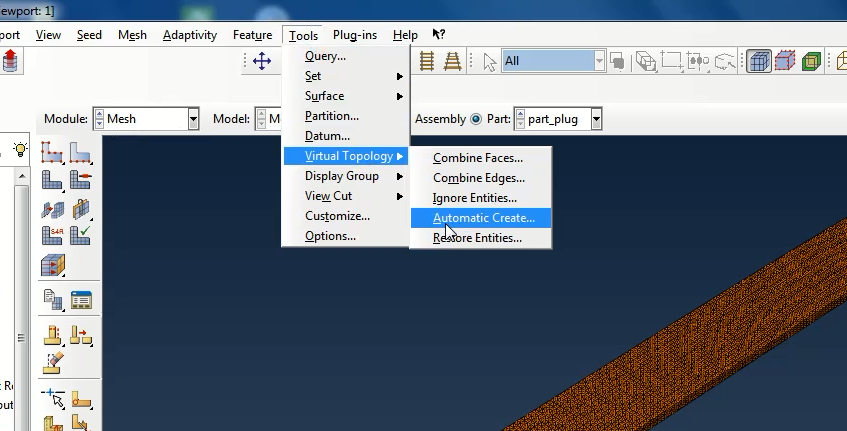
Task: Click the light bulb icon
Action: (x=19, y=149)
